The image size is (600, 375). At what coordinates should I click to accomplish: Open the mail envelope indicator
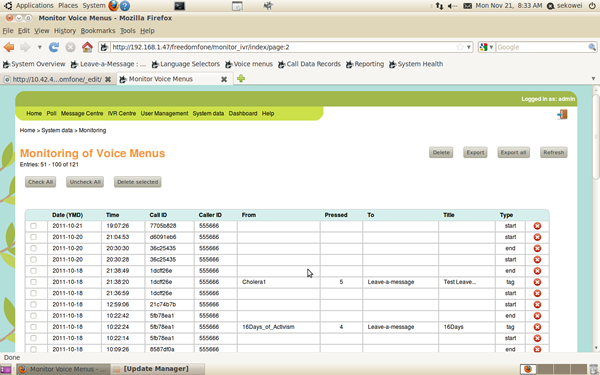(467, 6)
